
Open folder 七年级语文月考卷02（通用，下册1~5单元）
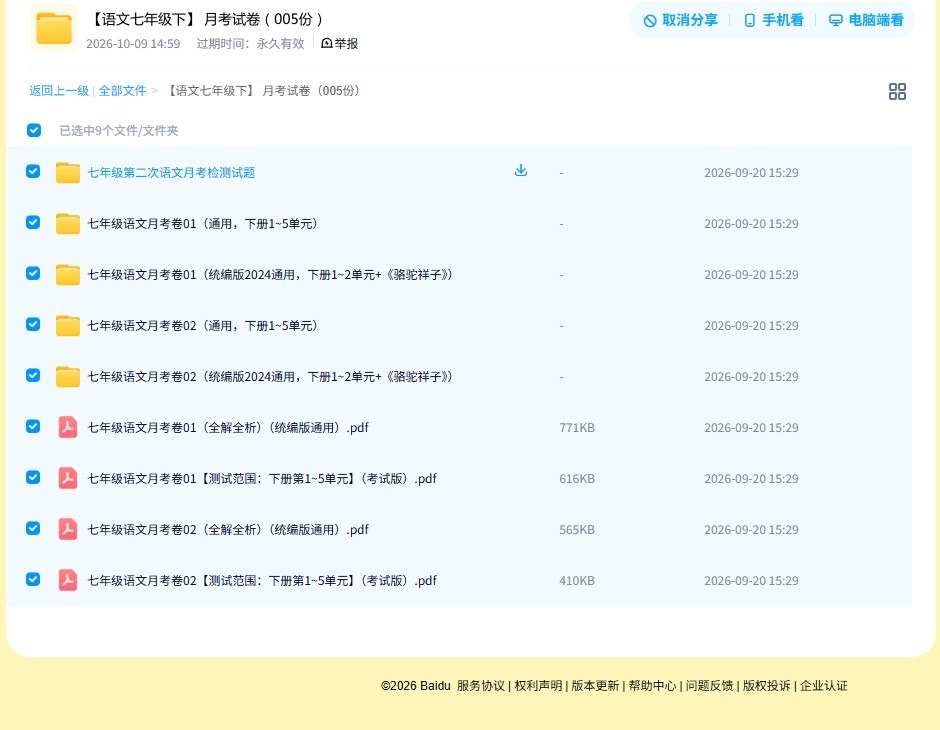[203, 325]
